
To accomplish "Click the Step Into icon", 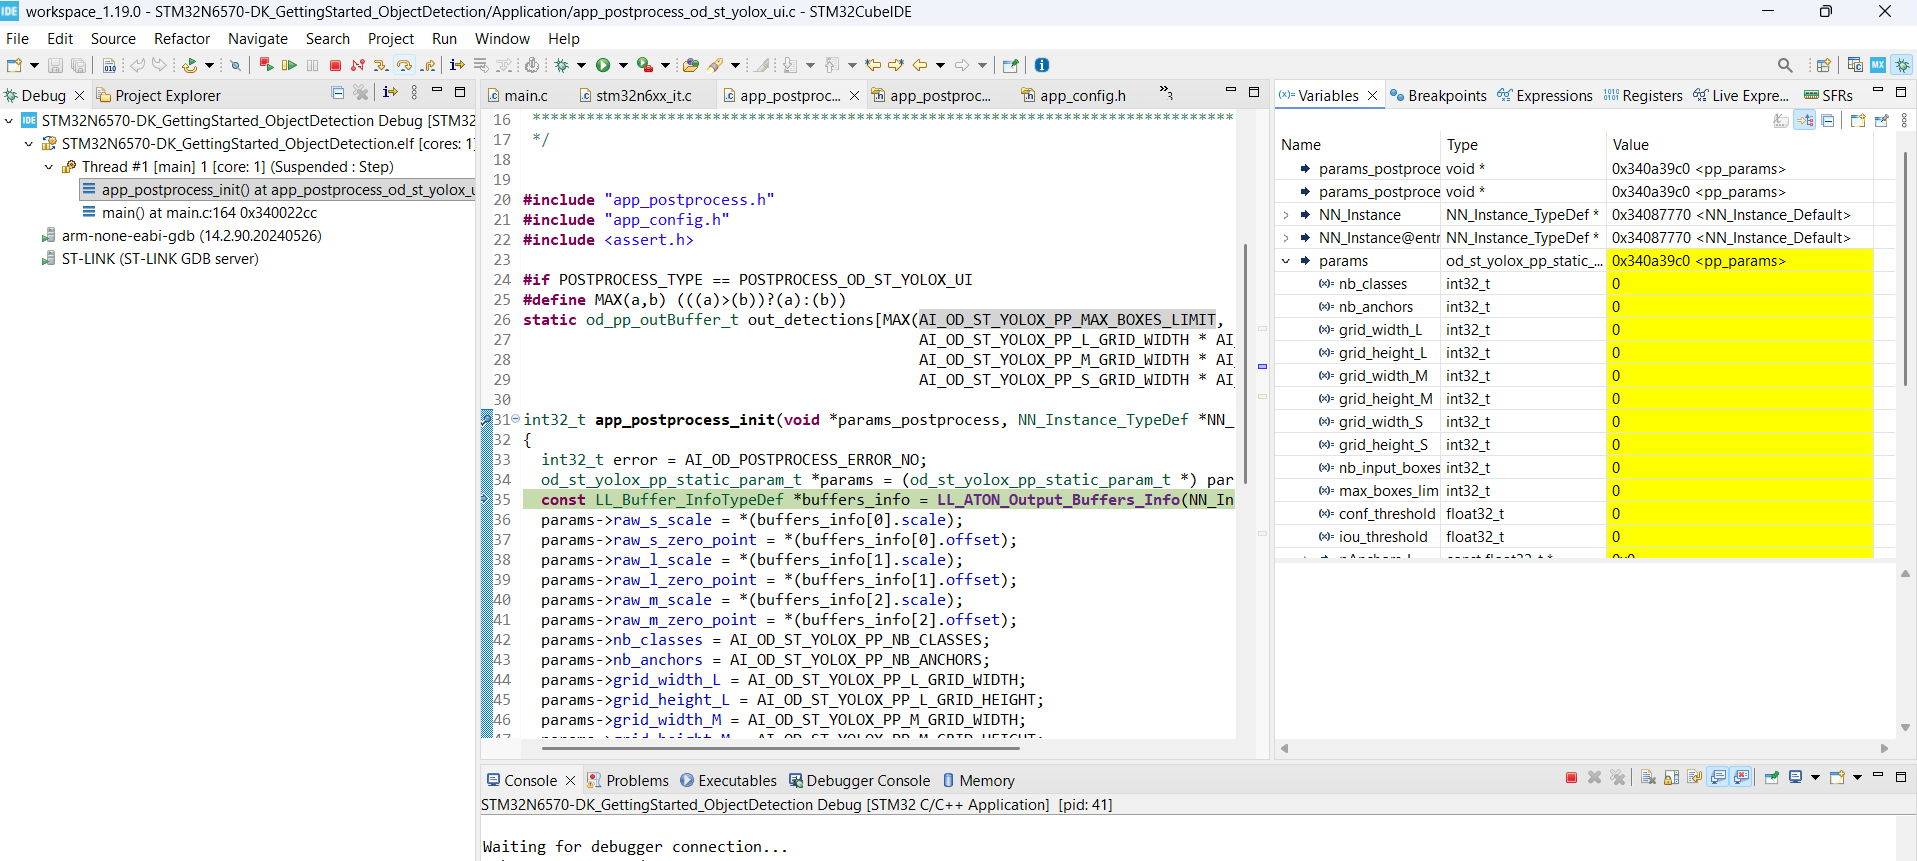I will point(381,65).
